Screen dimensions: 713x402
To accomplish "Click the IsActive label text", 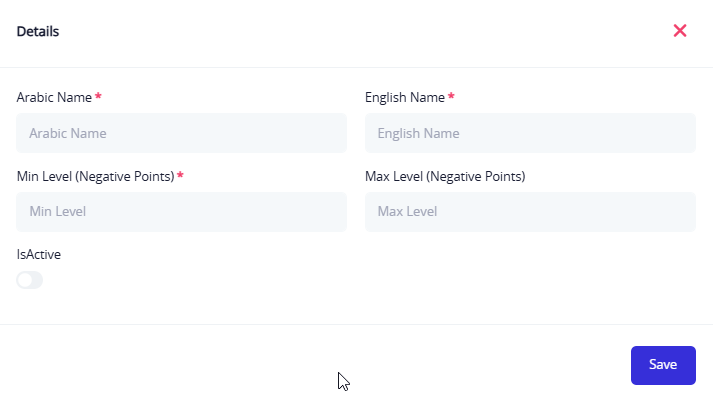I will tap(39, 255).
